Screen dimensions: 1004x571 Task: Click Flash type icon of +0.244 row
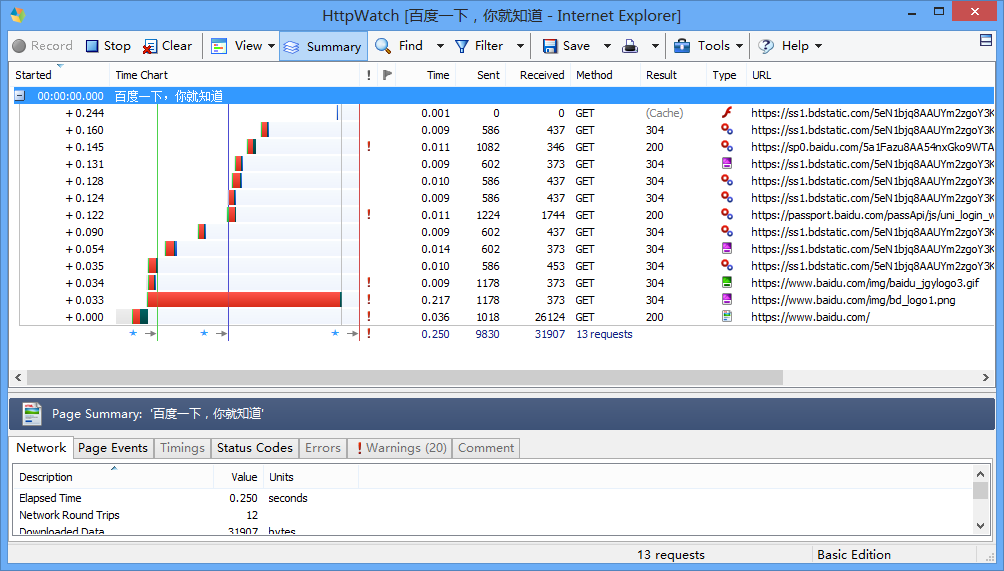(727, 113)
